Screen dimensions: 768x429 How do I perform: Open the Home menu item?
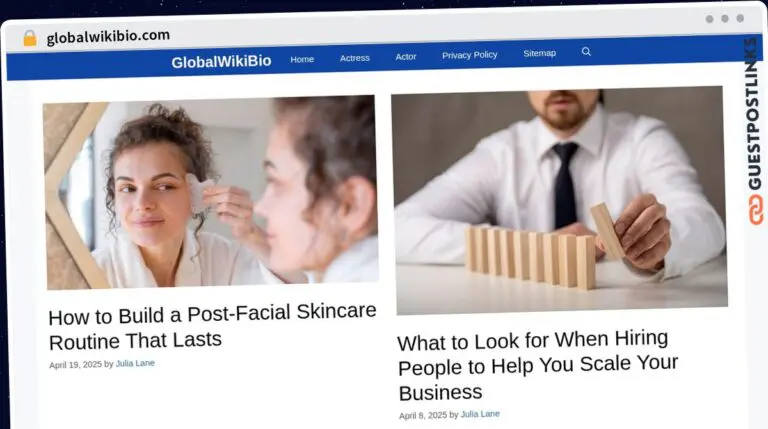click(302, 59)
